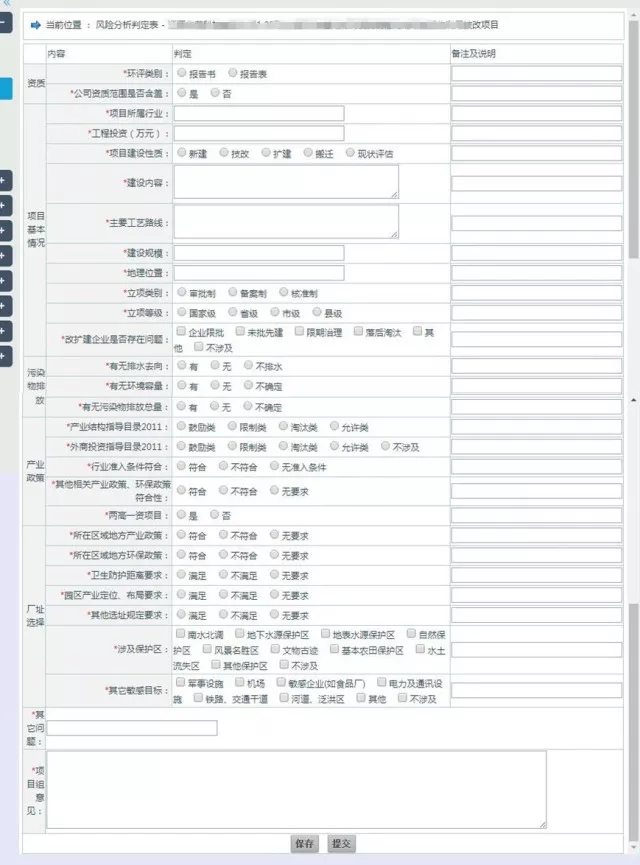Select 国家级 for 立项等级

[181, 312]
